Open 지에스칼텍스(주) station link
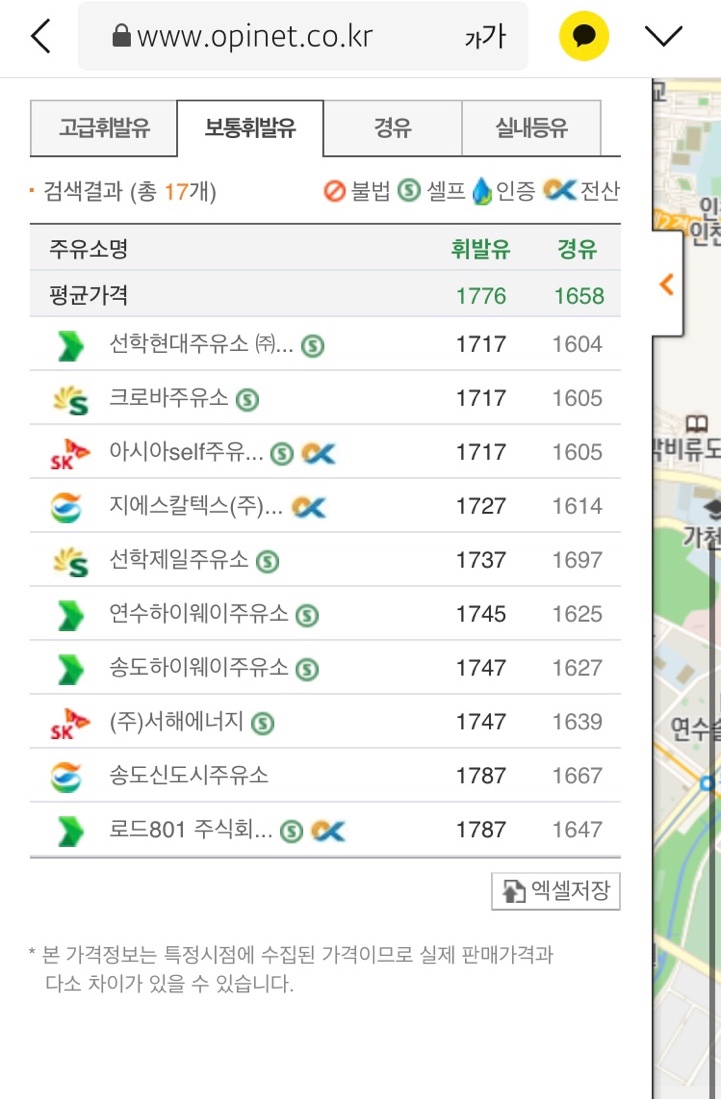This screenshot has width=721, height=1099. (x=196, y=506)
